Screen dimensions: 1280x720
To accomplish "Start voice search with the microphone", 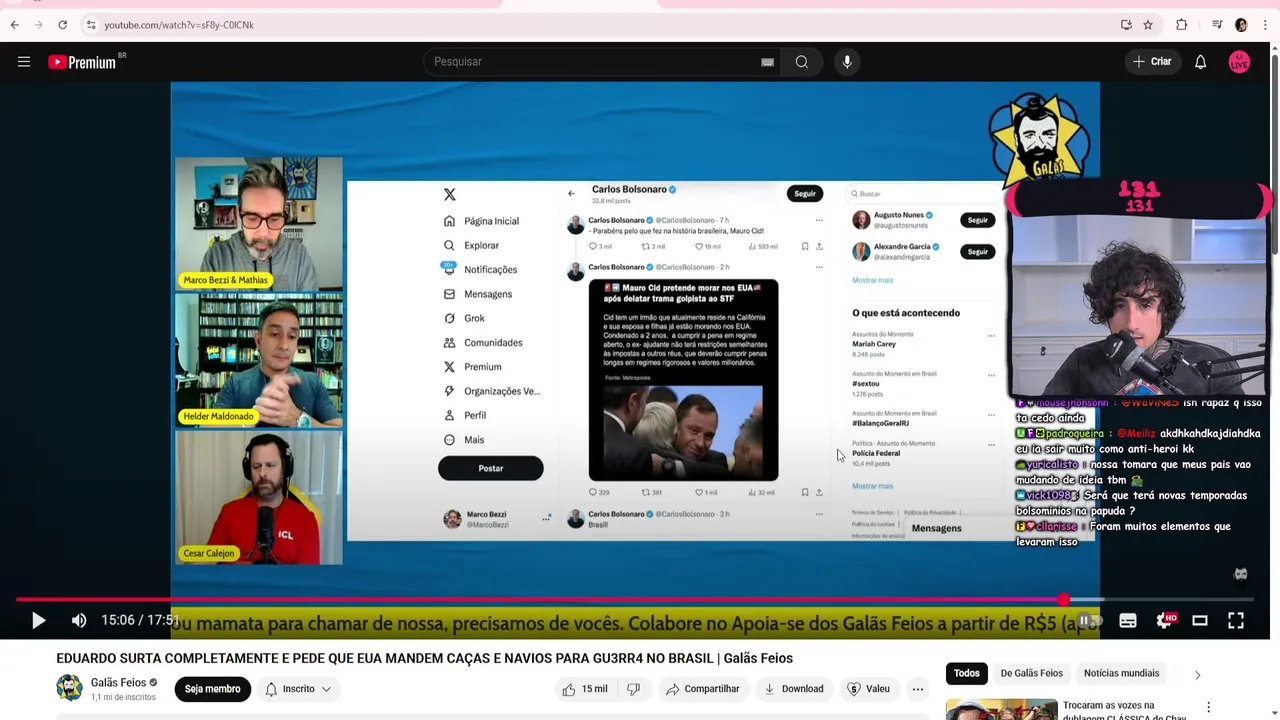I will pyautogui.click(x=847, y=62).
